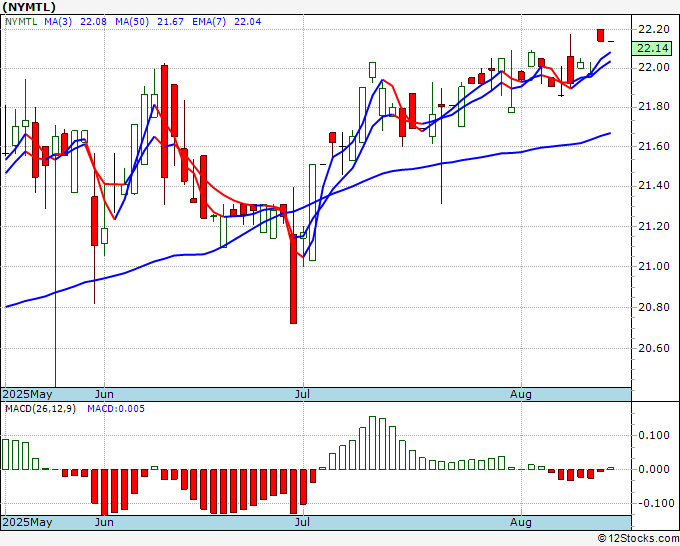The width and height of the screenshot is (680, 546).
Task: Click the 21.20 price axis label
Action: click(654, 226)
